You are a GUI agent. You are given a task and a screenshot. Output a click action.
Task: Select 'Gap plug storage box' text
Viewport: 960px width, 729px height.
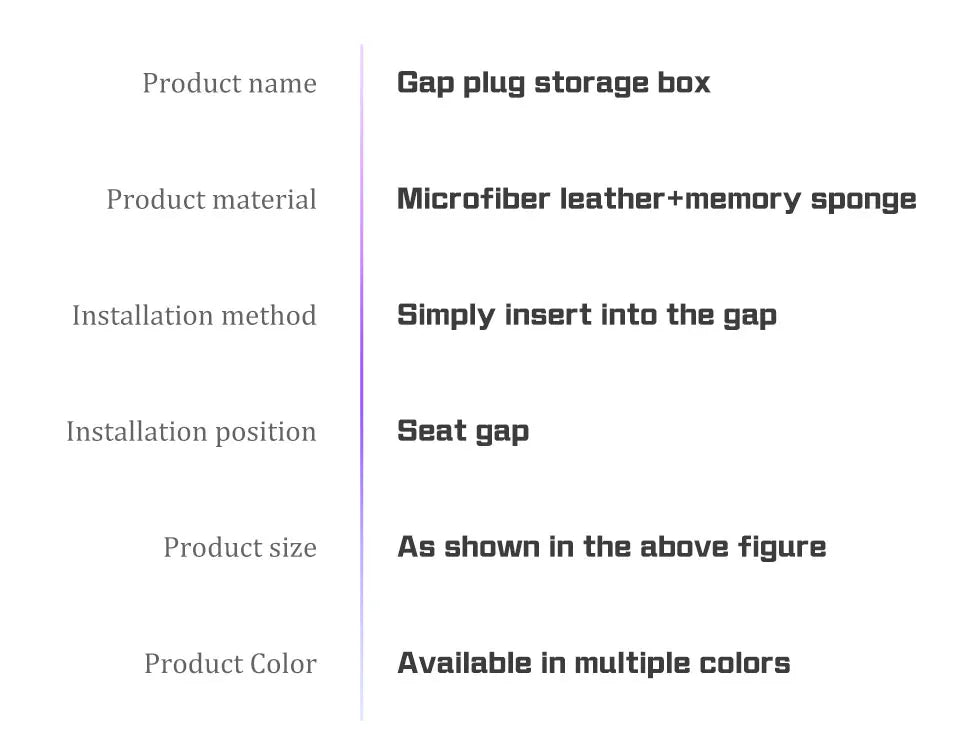tap(553, 83)
